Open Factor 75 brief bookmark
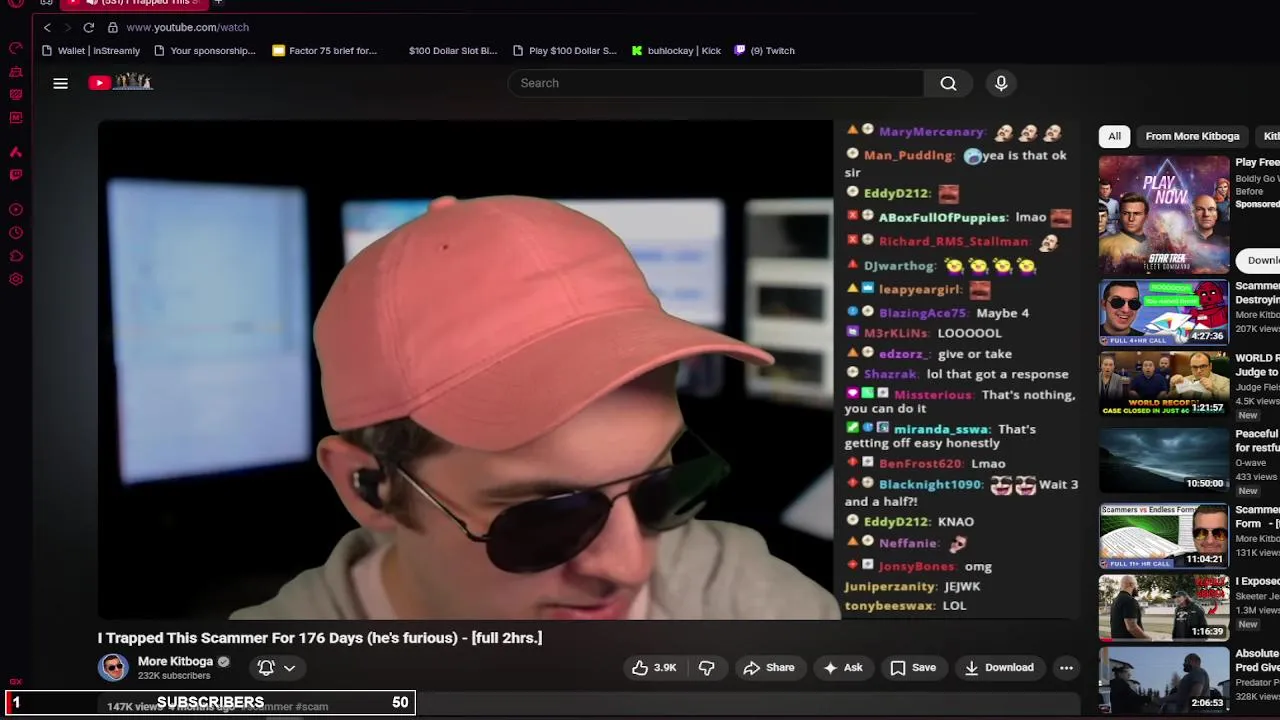1280x720 pixels. tap(324, 50)
